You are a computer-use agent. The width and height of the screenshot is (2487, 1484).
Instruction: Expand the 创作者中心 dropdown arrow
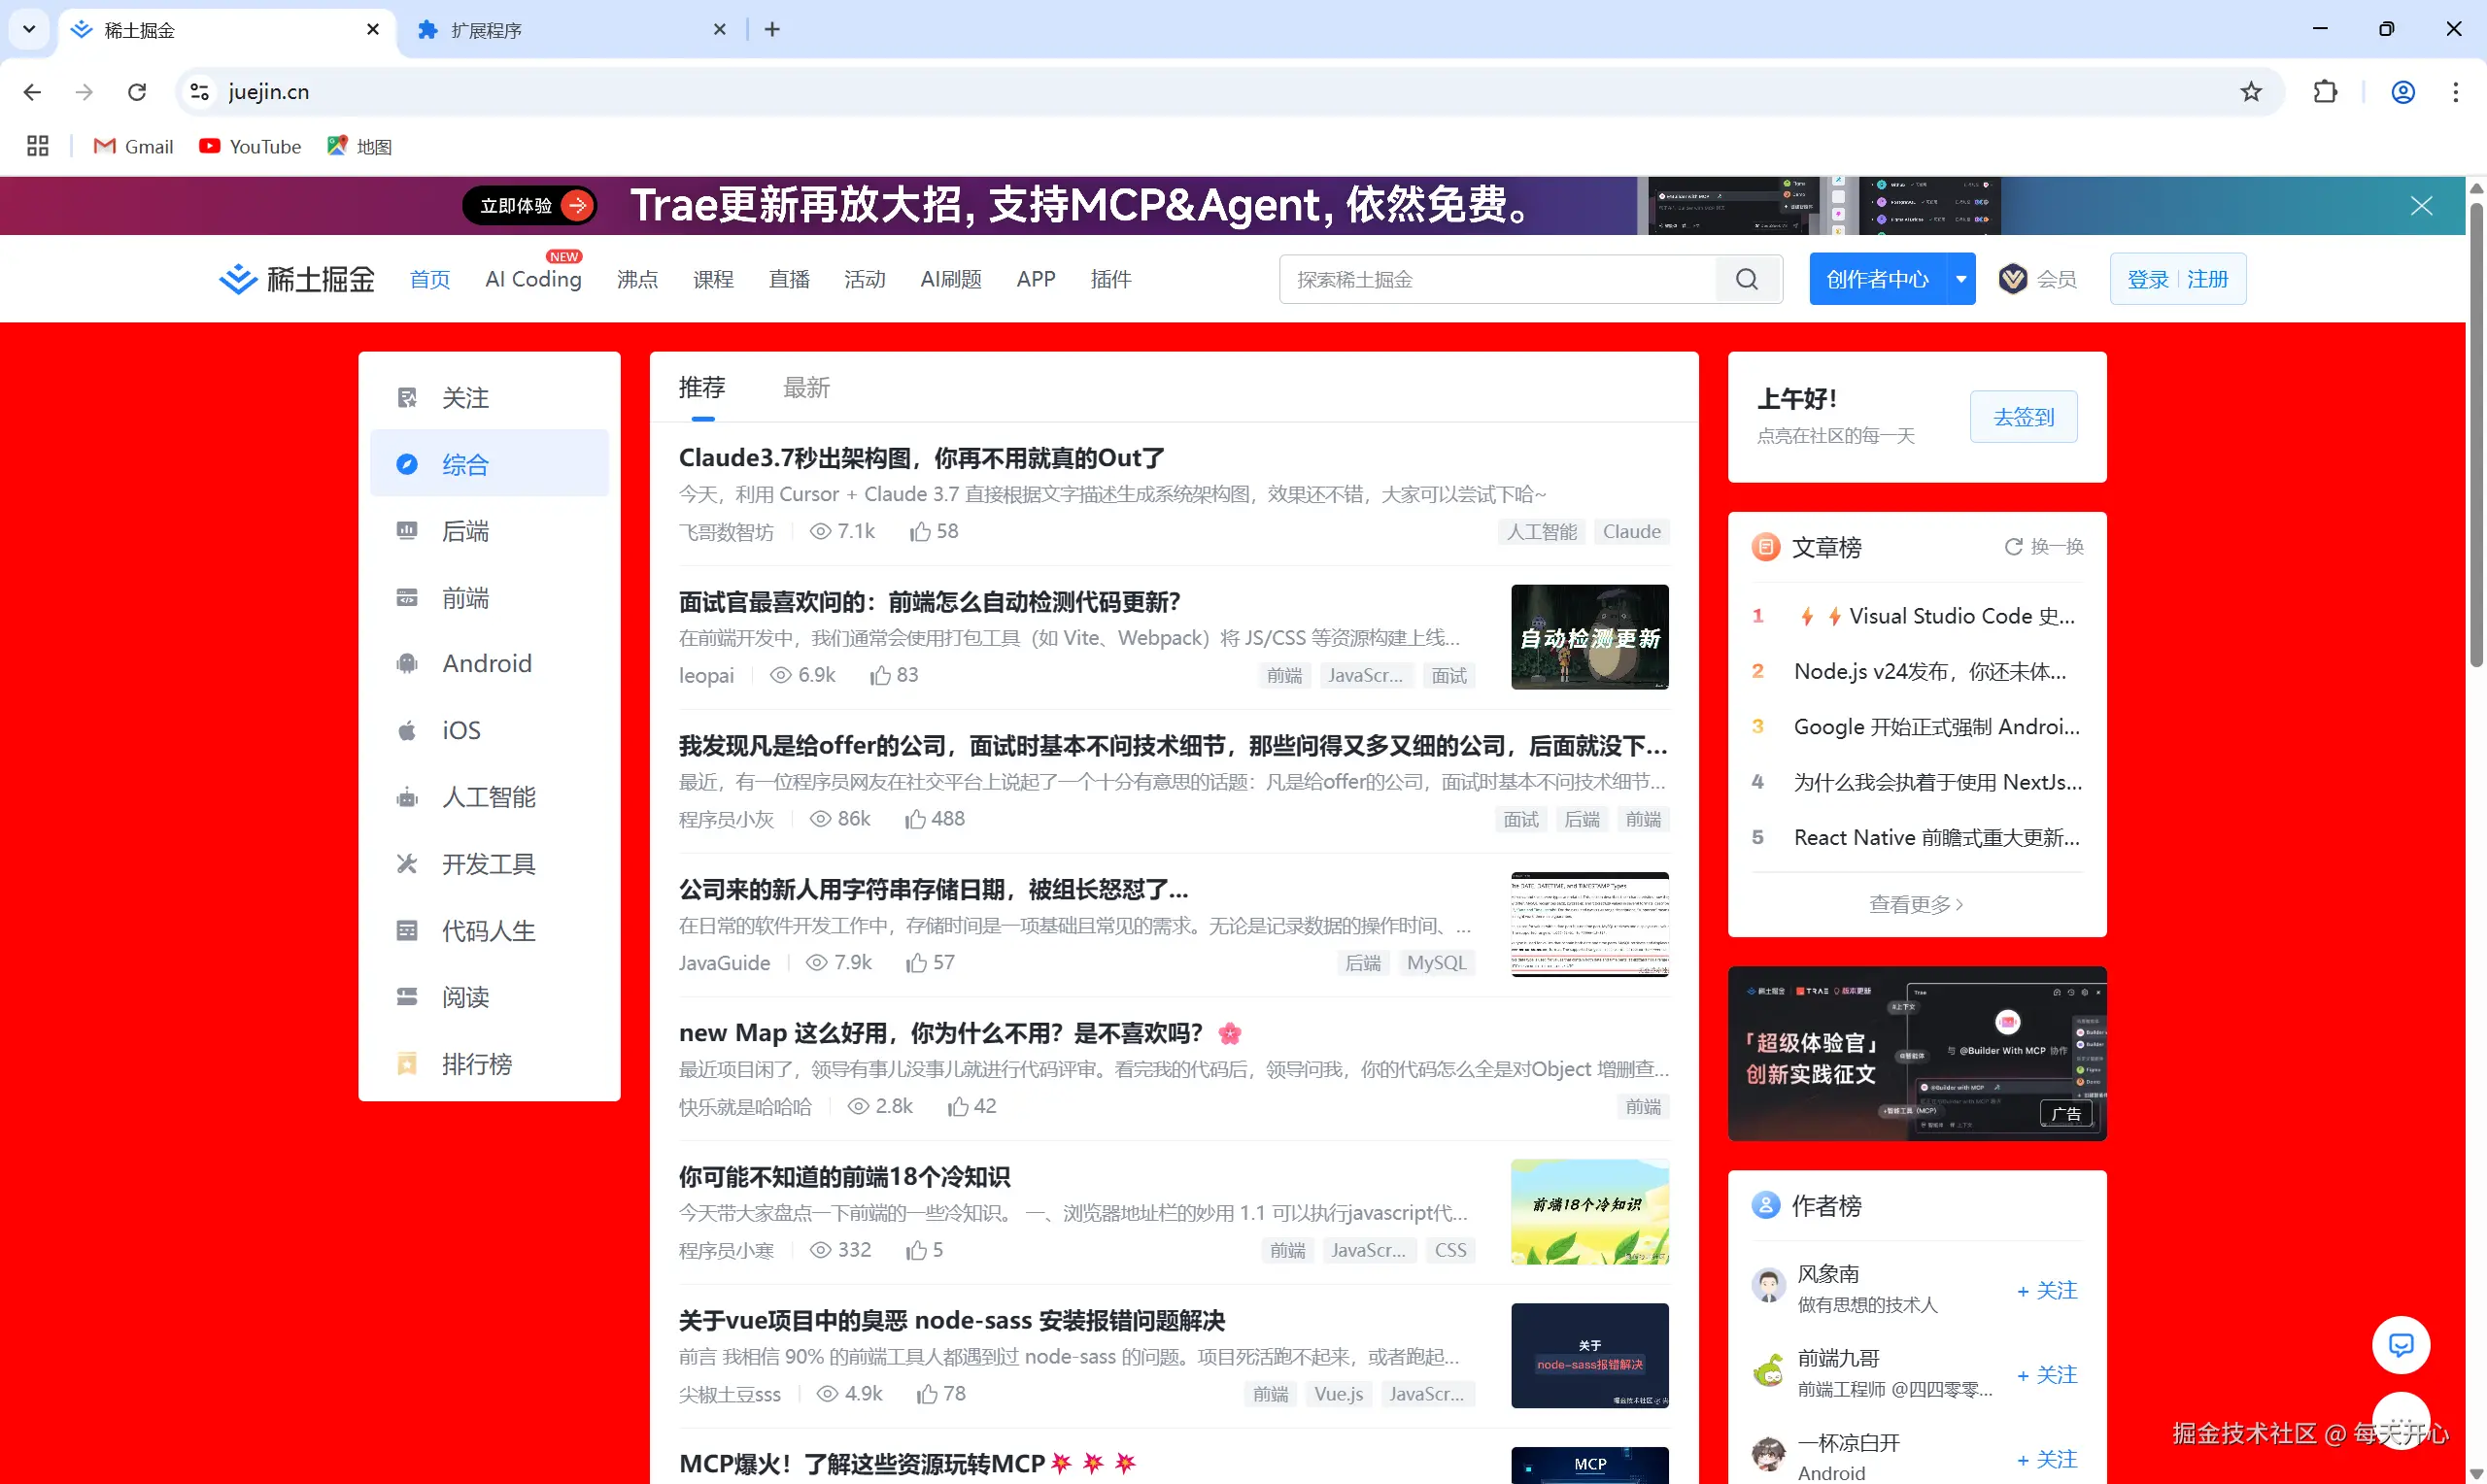point(1959,279)
